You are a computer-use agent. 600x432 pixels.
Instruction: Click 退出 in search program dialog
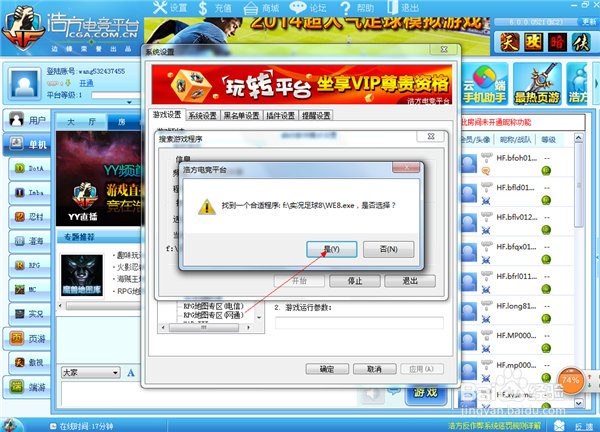[410, 281]
